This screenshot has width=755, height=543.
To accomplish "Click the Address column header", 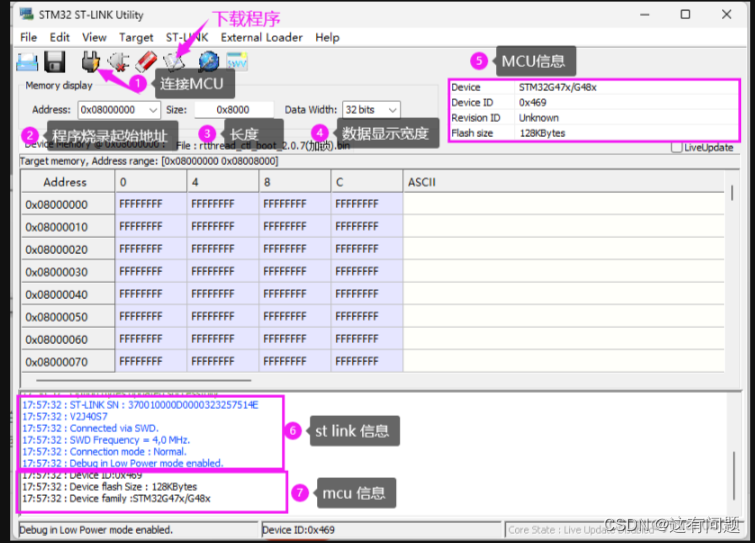I will (68, 182).
